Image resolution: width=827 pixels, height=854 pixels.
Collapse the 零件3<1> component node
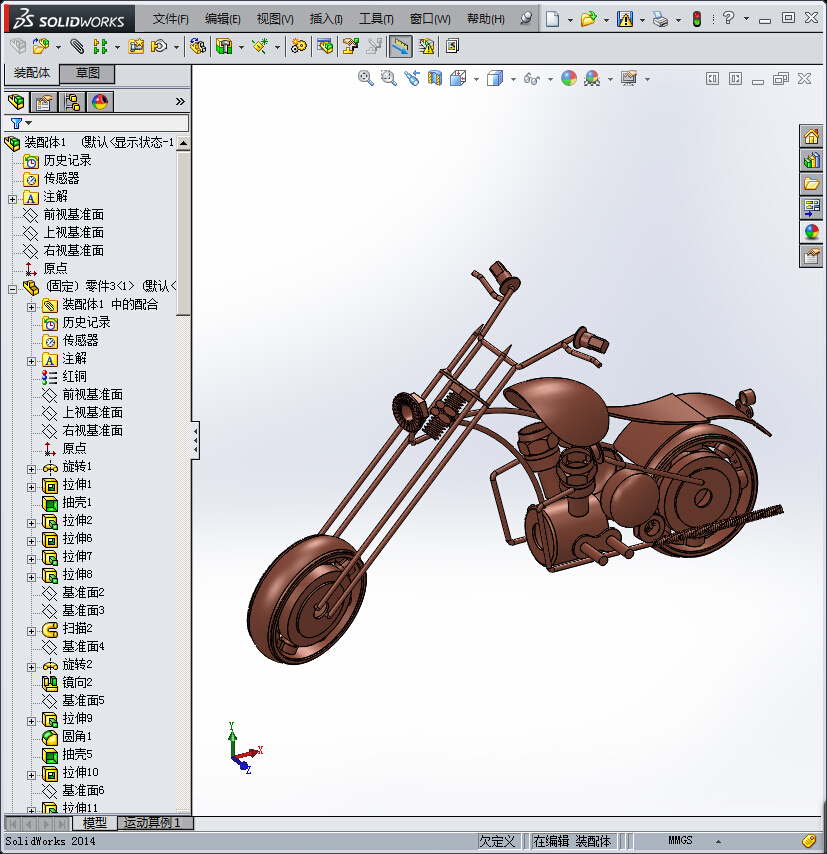click(13, 289)
